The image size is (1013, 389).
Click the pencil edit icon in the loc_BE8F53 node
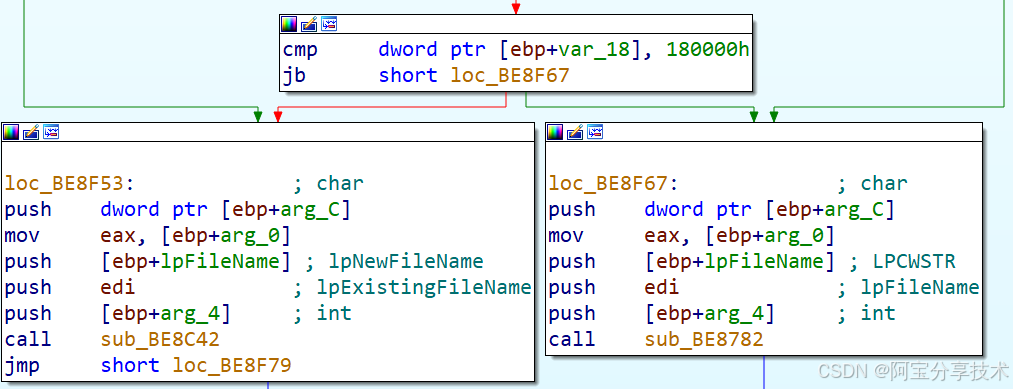(x=31, y=132)
